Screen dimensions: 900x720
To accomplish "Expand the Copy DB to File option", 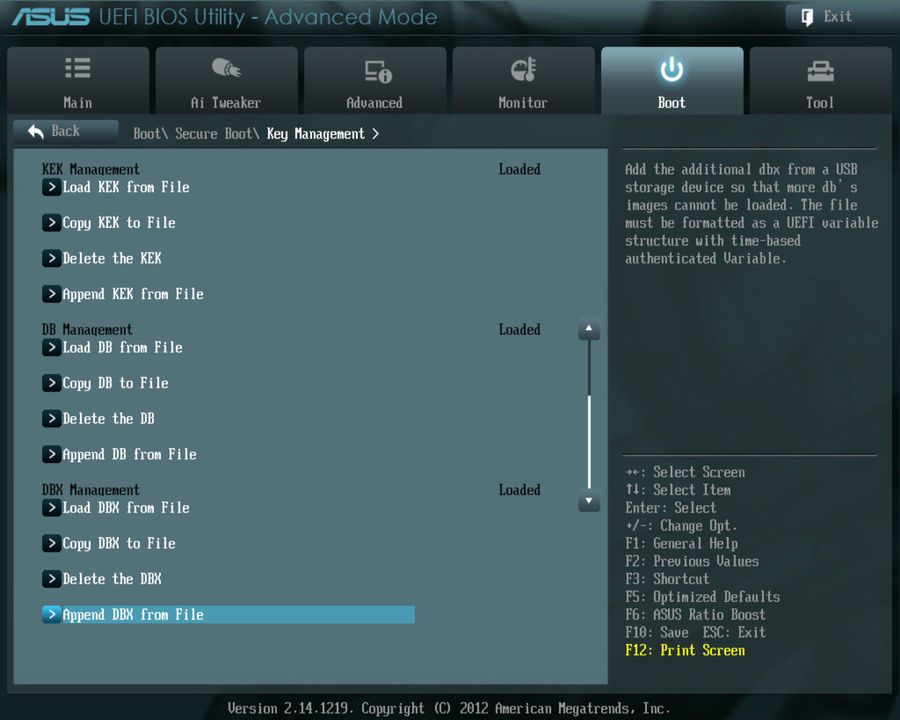I will coord(115,383).
